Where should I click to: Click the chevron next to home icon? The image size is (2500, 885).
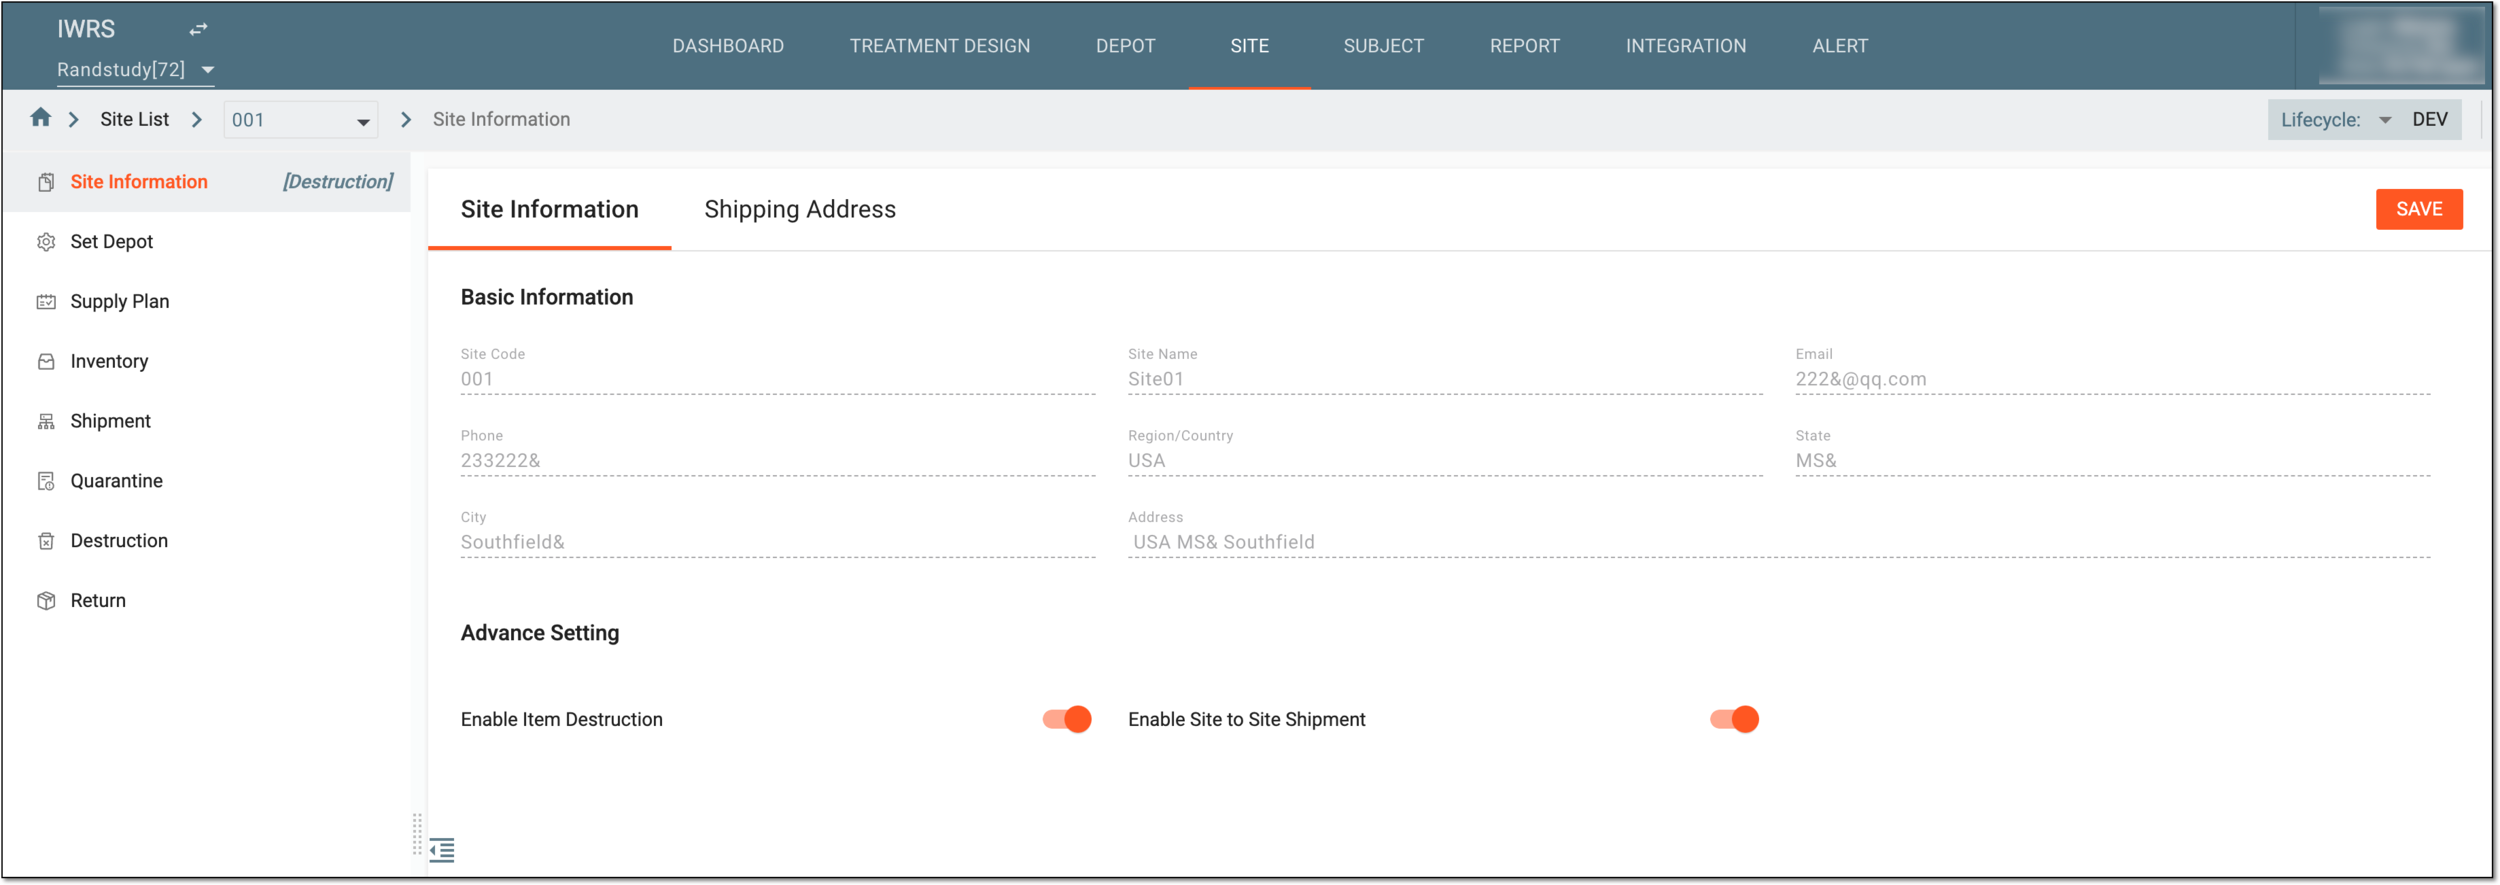pyautogui.click(x=73, y=120)
